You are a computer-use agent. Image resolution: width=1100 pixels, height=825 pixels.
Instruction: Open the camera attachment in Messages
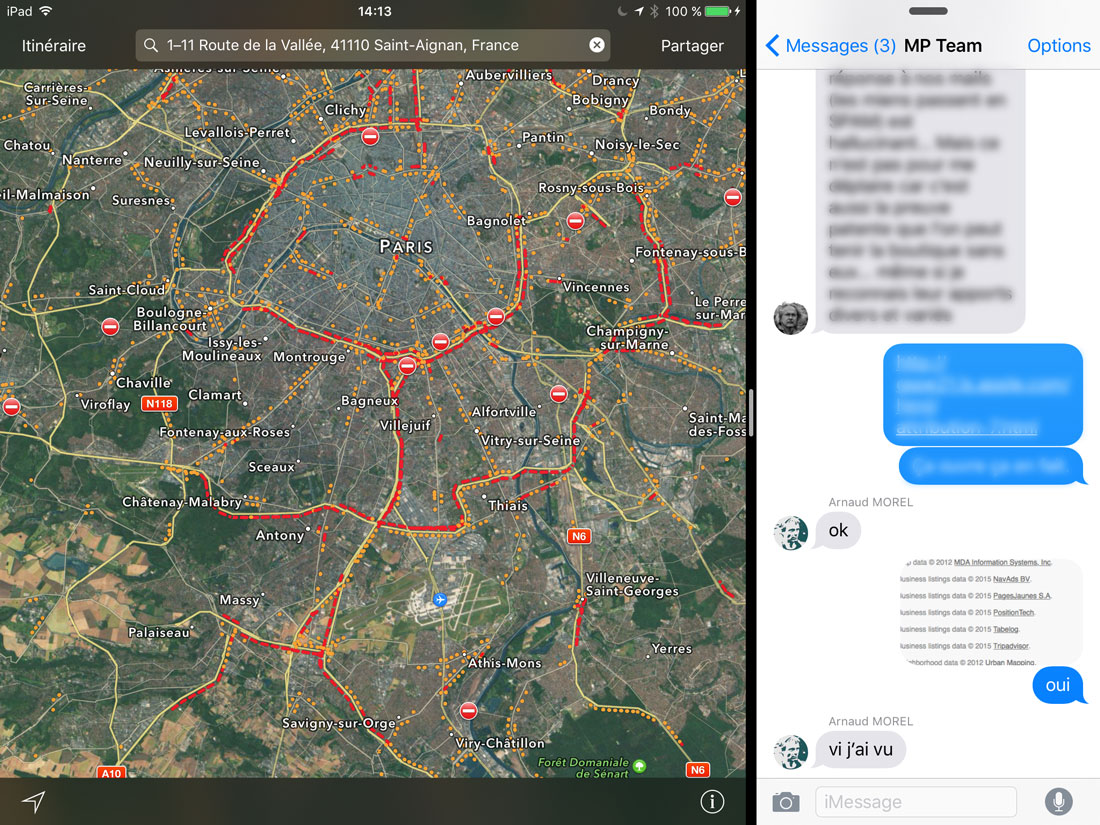click(786, 801)
